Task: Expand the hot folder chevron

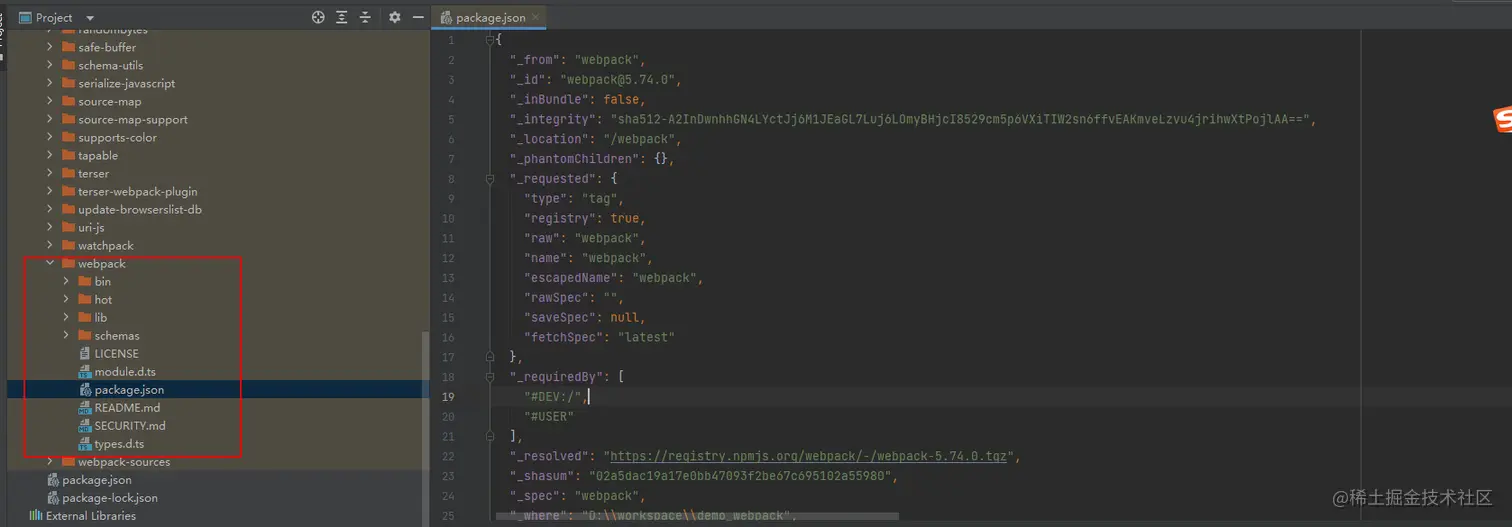Action: (x=66, y=299)
